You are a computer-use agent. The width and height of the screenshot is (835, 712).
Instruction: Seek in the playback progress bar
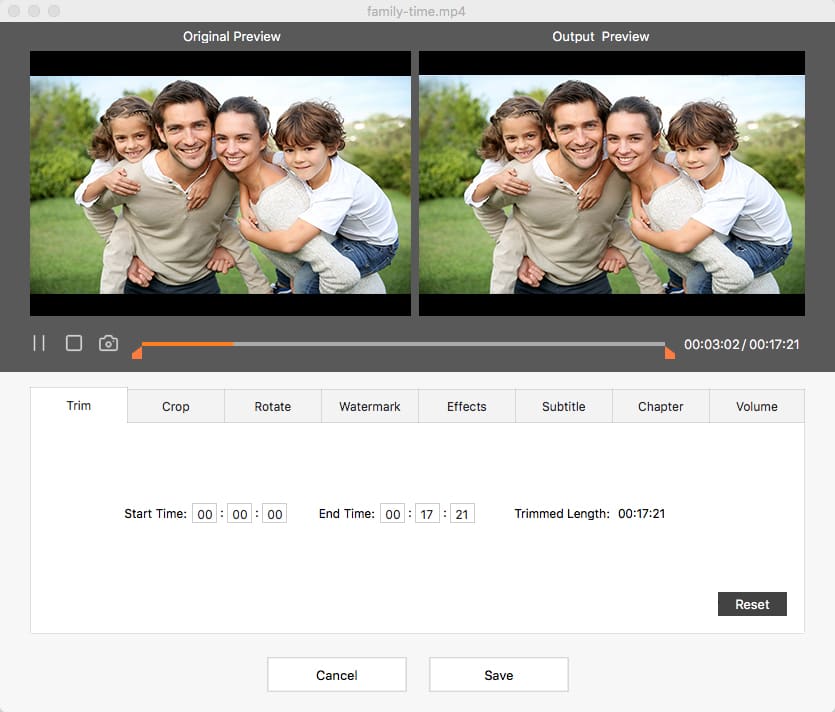[x=400, y=344]
